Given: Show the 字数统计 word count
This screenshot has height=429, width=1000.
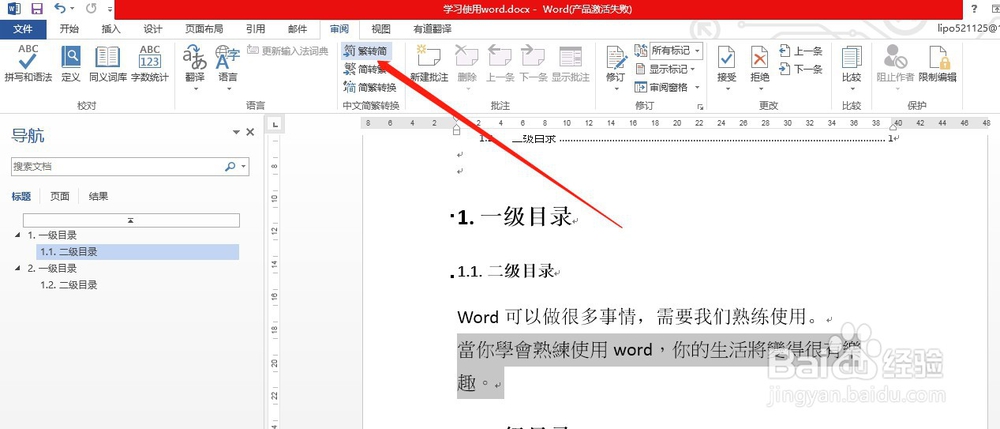Looking at the screenshot, I should click(x=150, y=64).
